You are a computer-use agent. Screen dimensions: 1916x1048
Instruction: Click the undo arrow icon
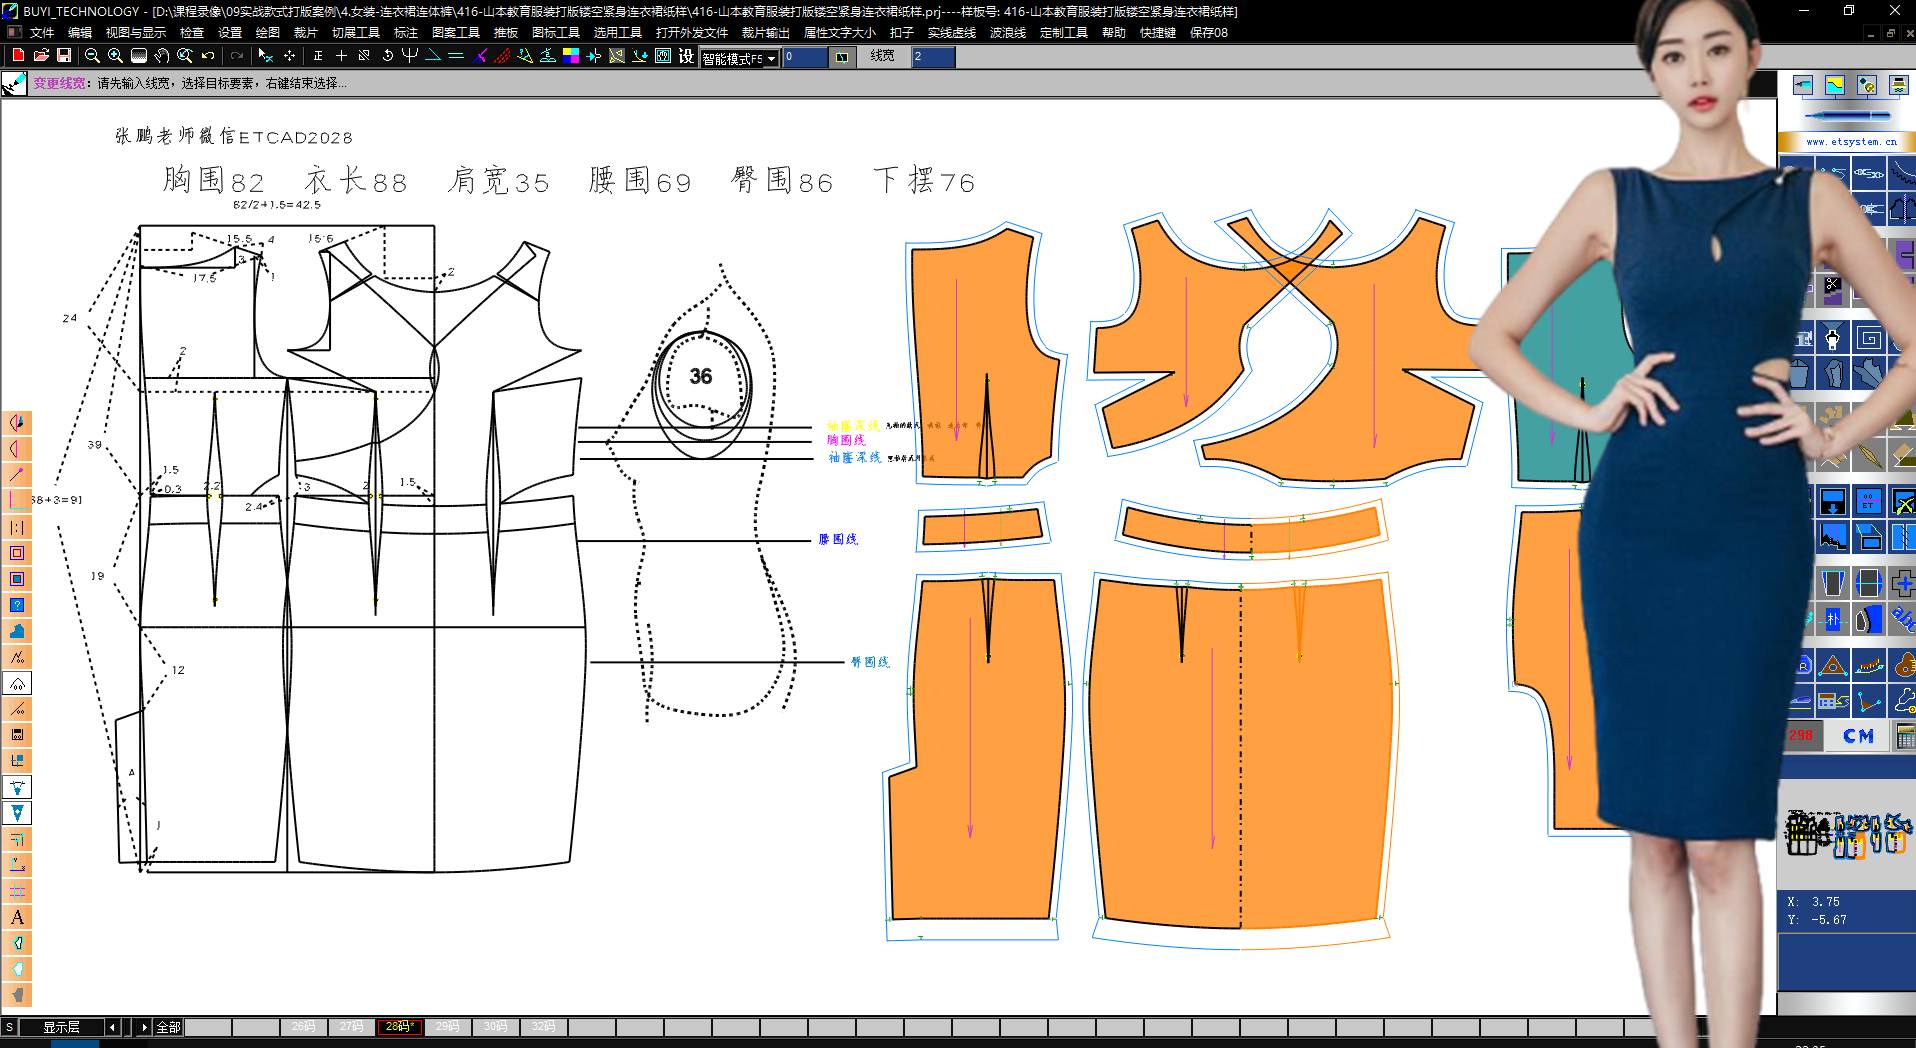point(208,56)
